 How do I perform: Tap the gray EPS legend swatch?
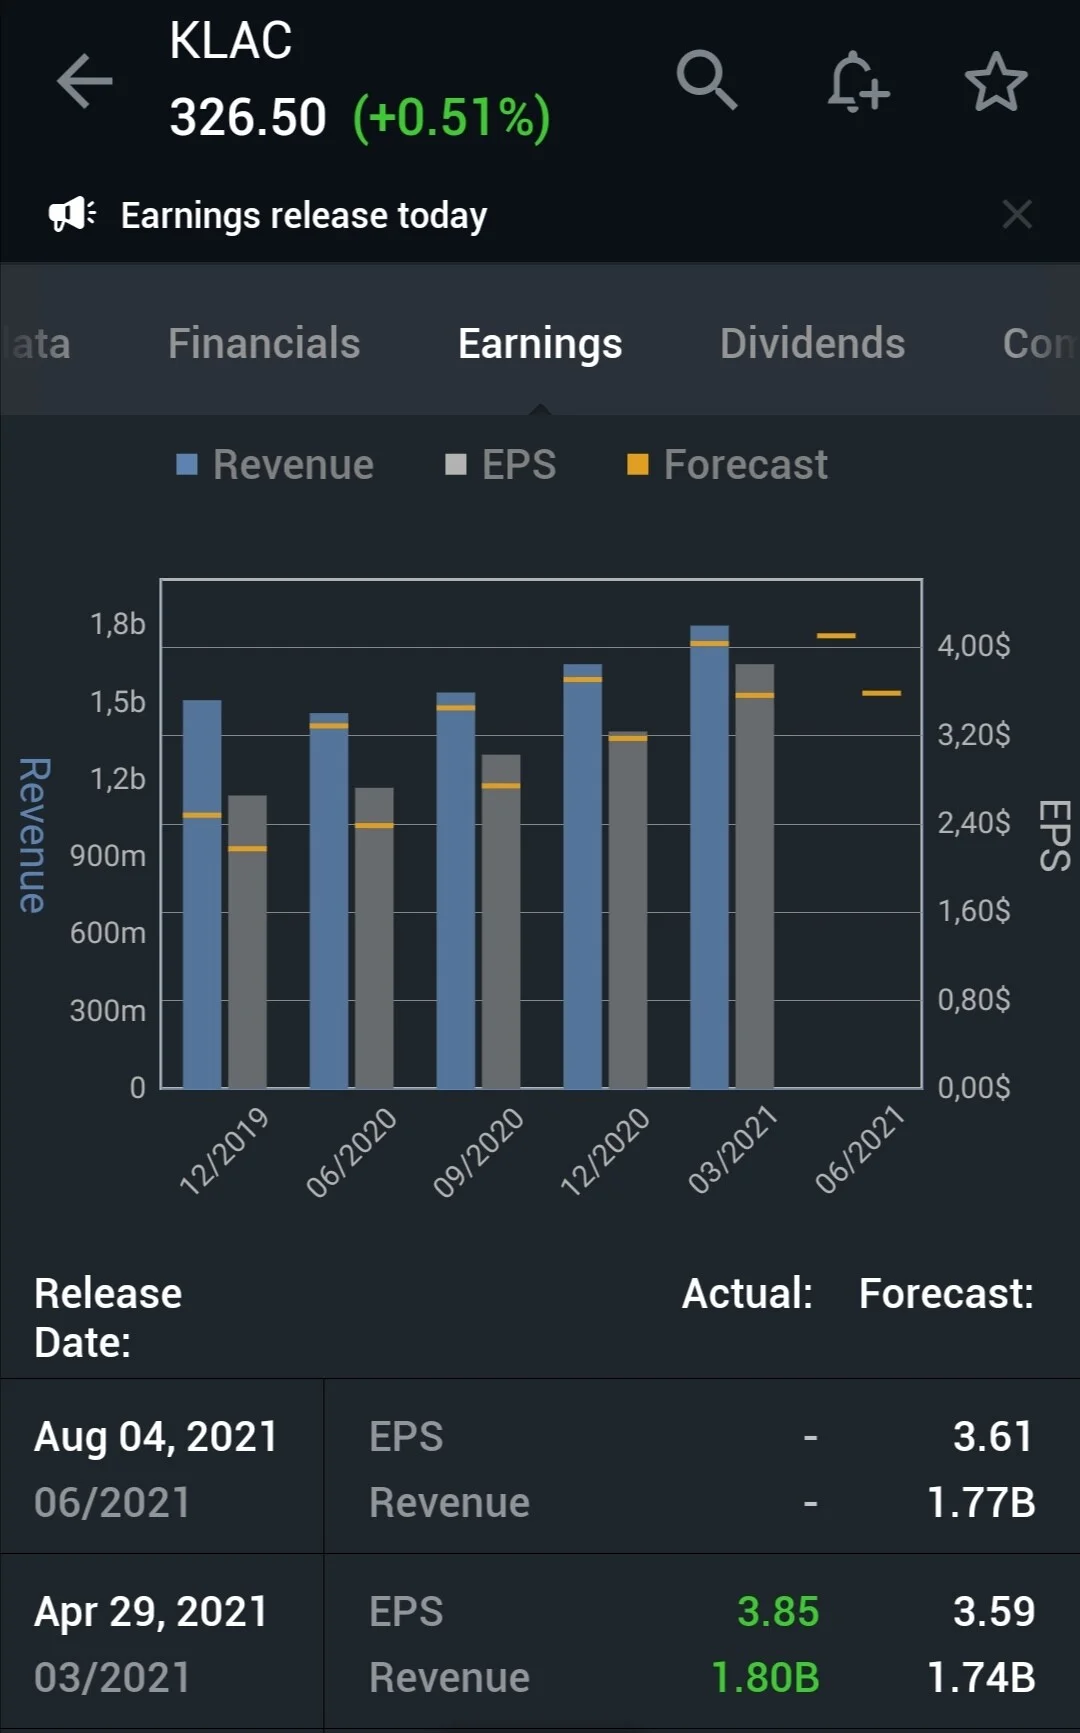(456, 464)
